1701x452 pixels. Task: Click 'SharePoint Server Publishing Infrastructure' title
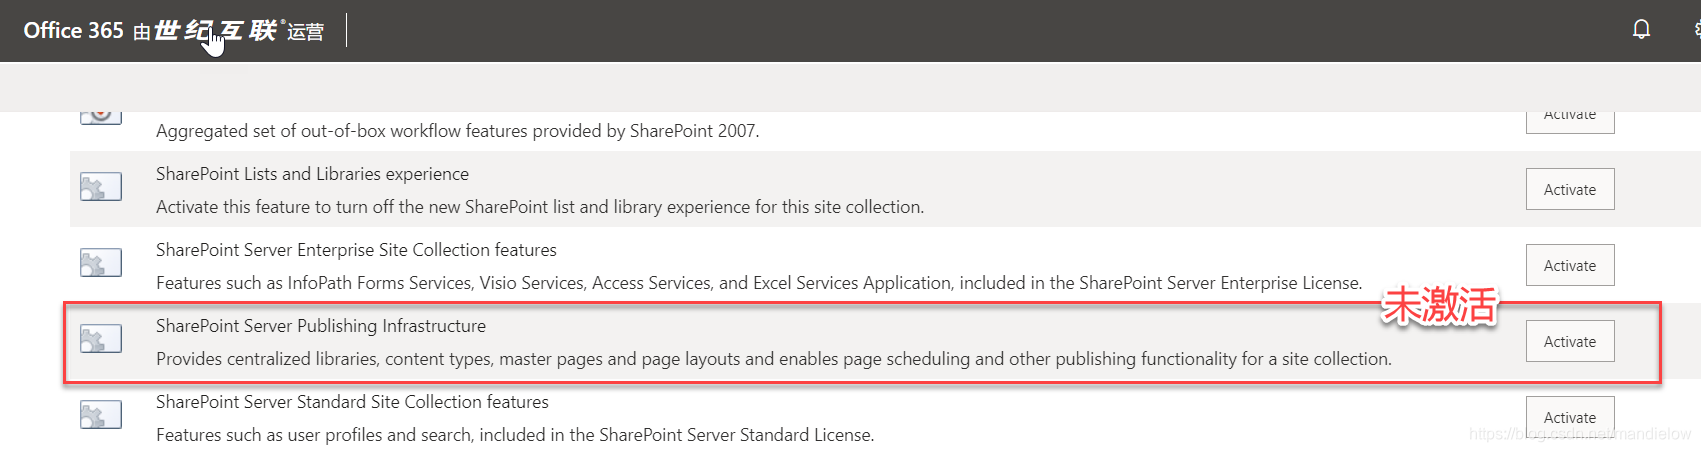point(321,326)
